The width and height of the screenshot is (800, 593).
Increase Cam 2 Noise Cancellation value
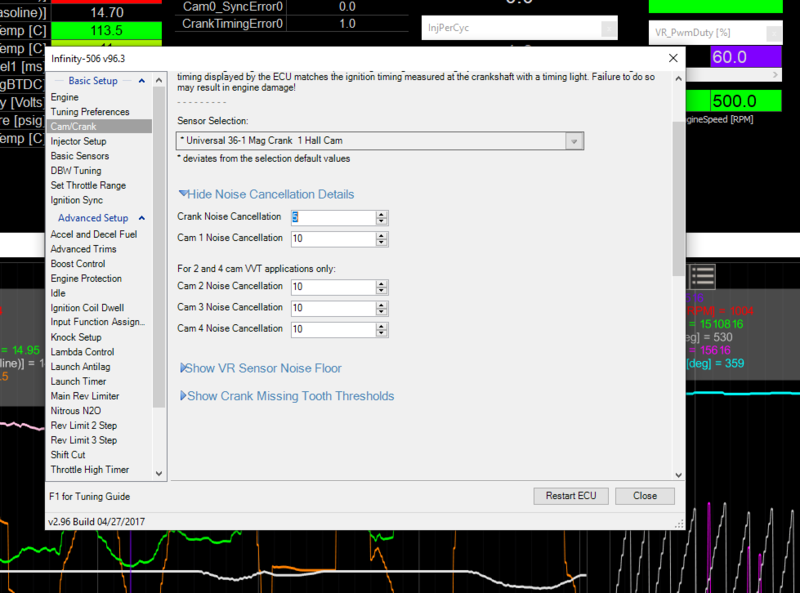[x=381, y=283]
